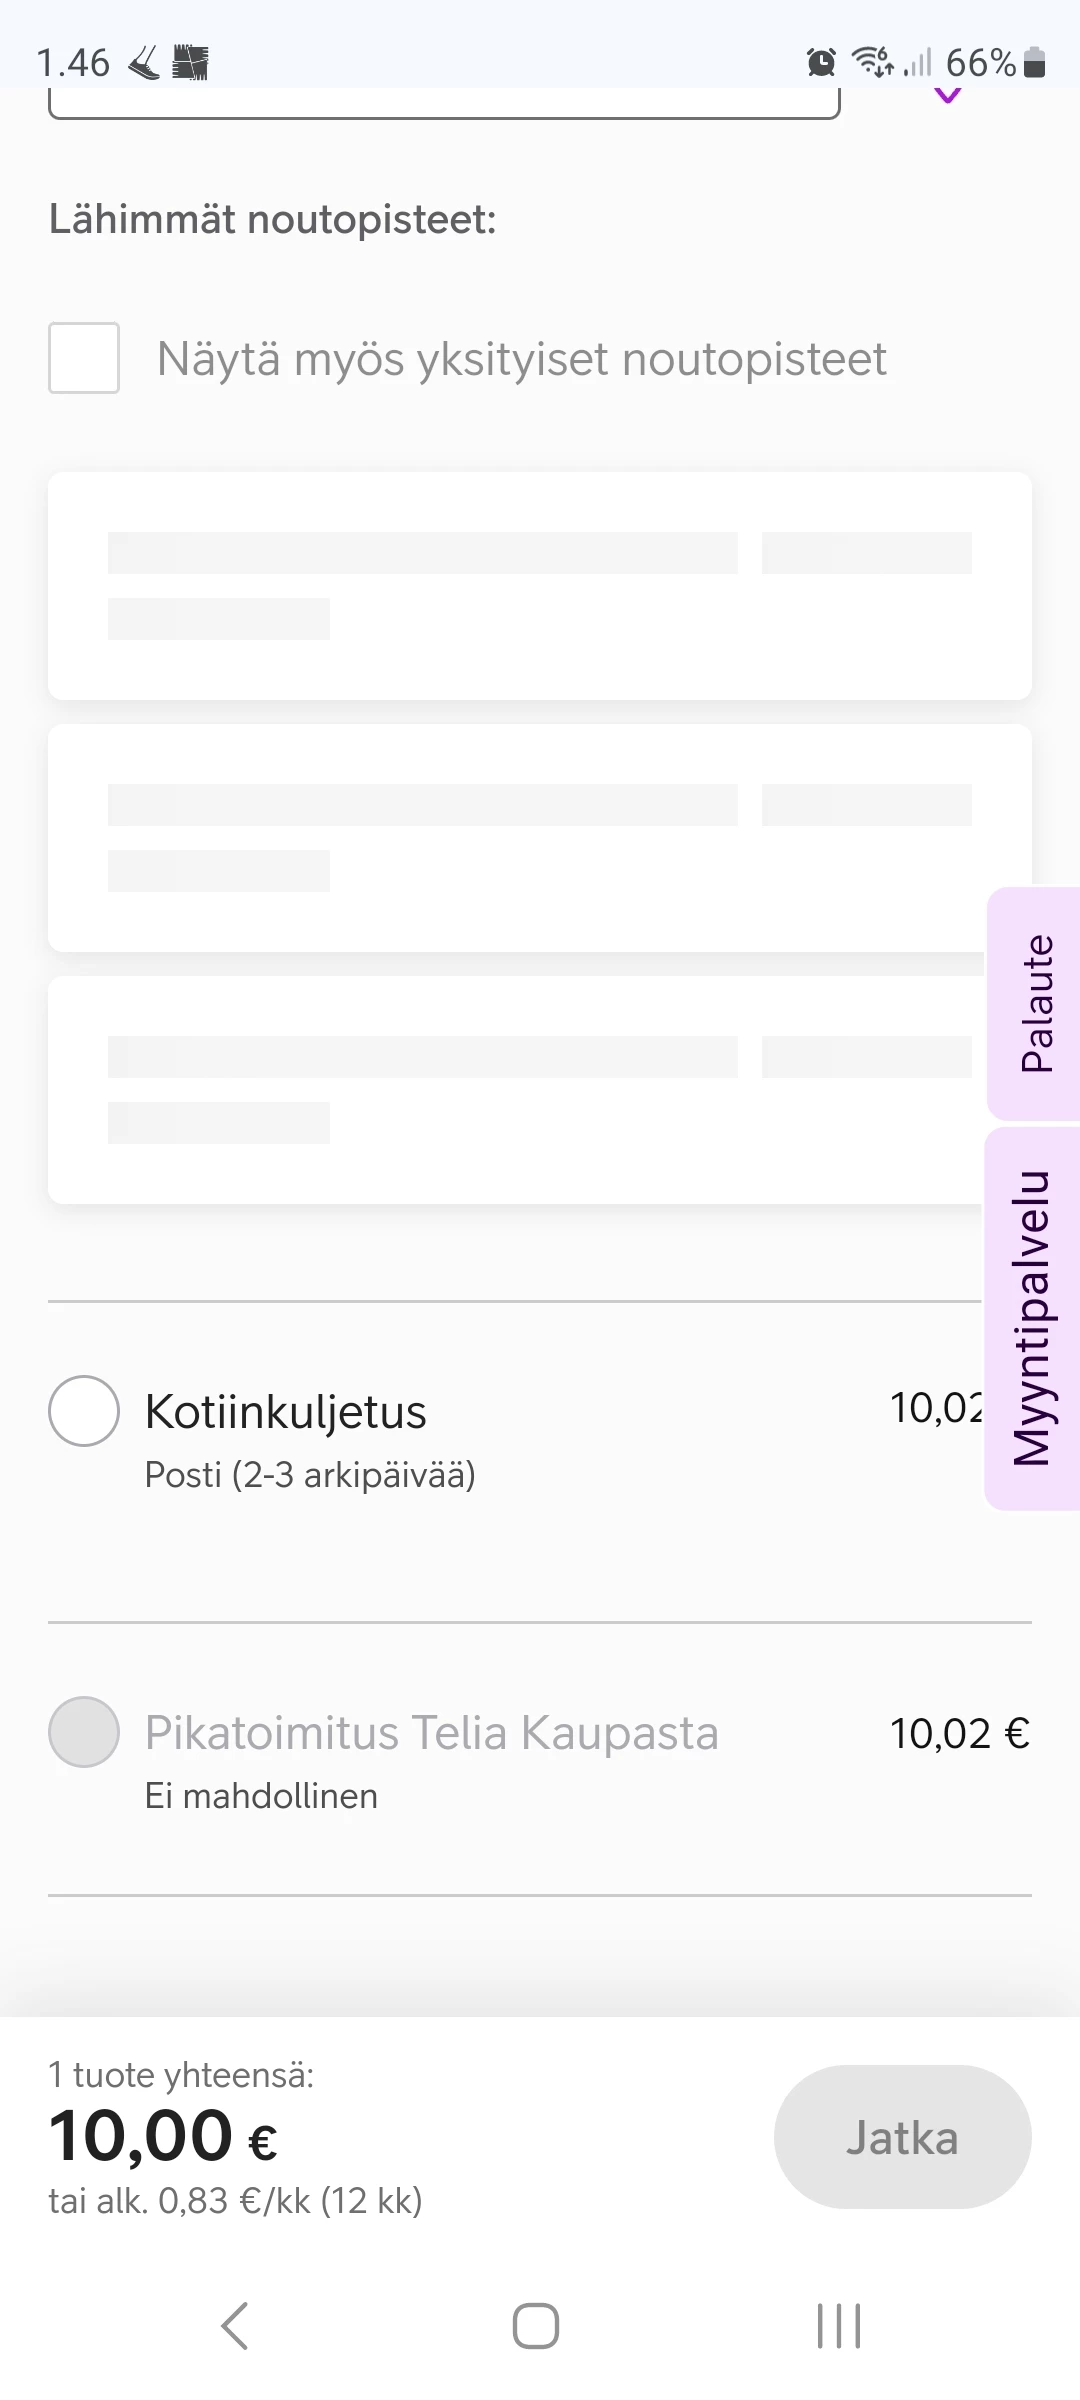
Task: Open the Palaute side tab
Action: pos(1036,1003)
